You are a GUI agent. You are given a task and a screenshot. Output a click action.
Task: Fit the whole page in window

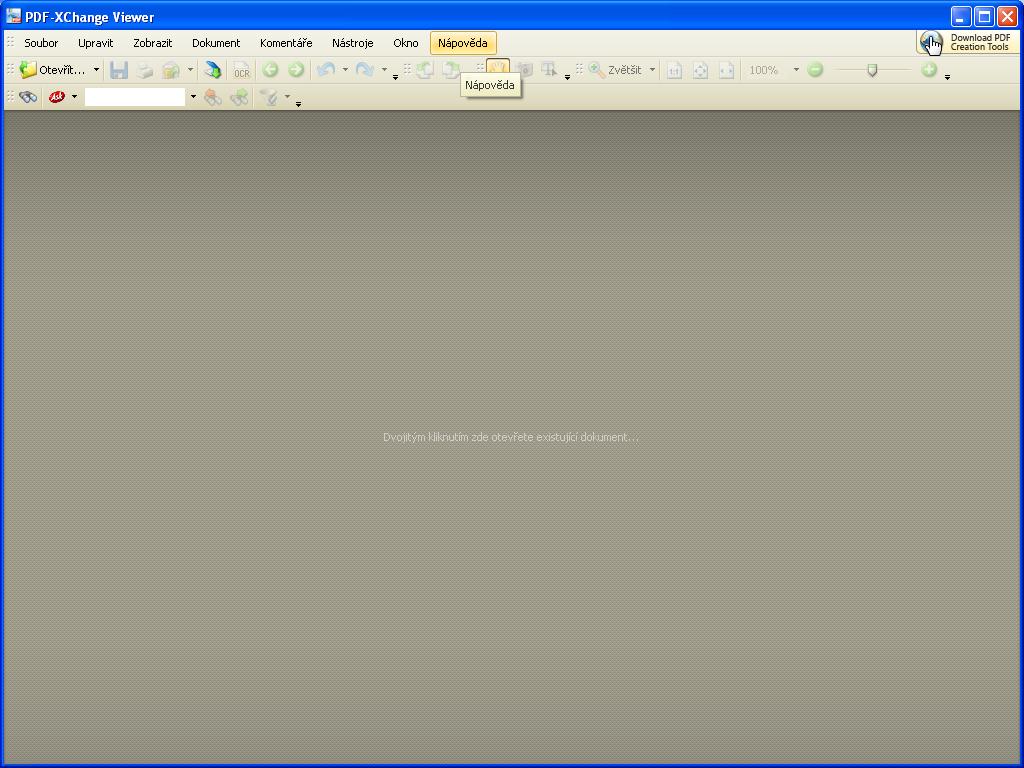(x=700, y=70)
